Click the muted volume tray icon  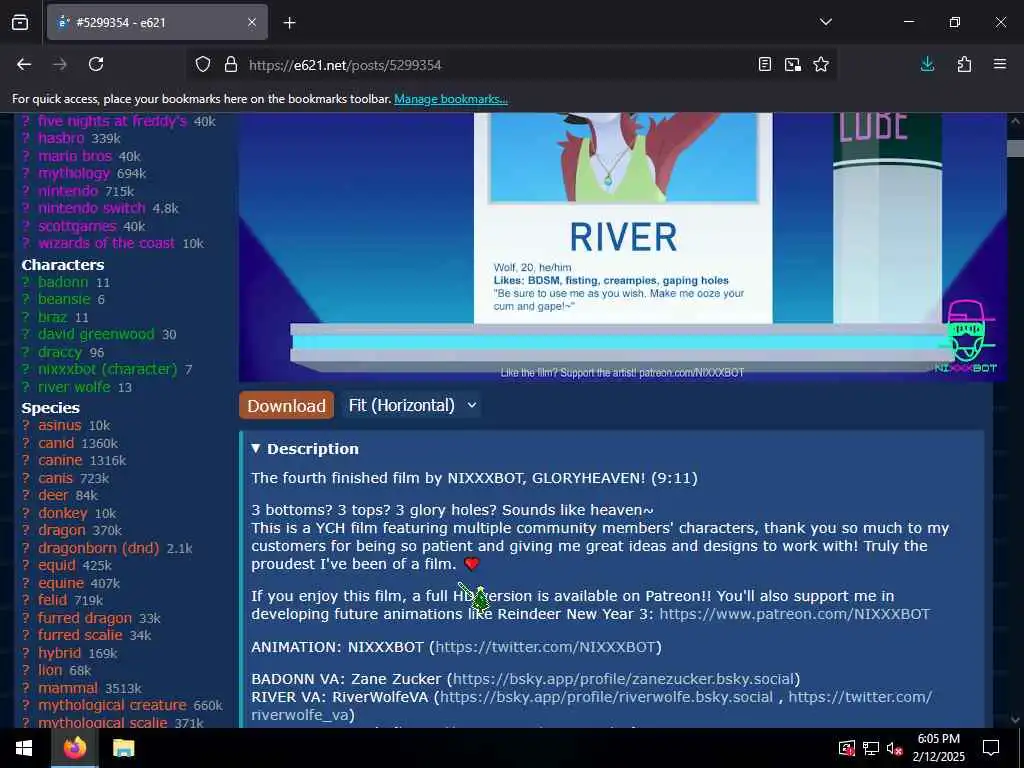tap(894, 748)
